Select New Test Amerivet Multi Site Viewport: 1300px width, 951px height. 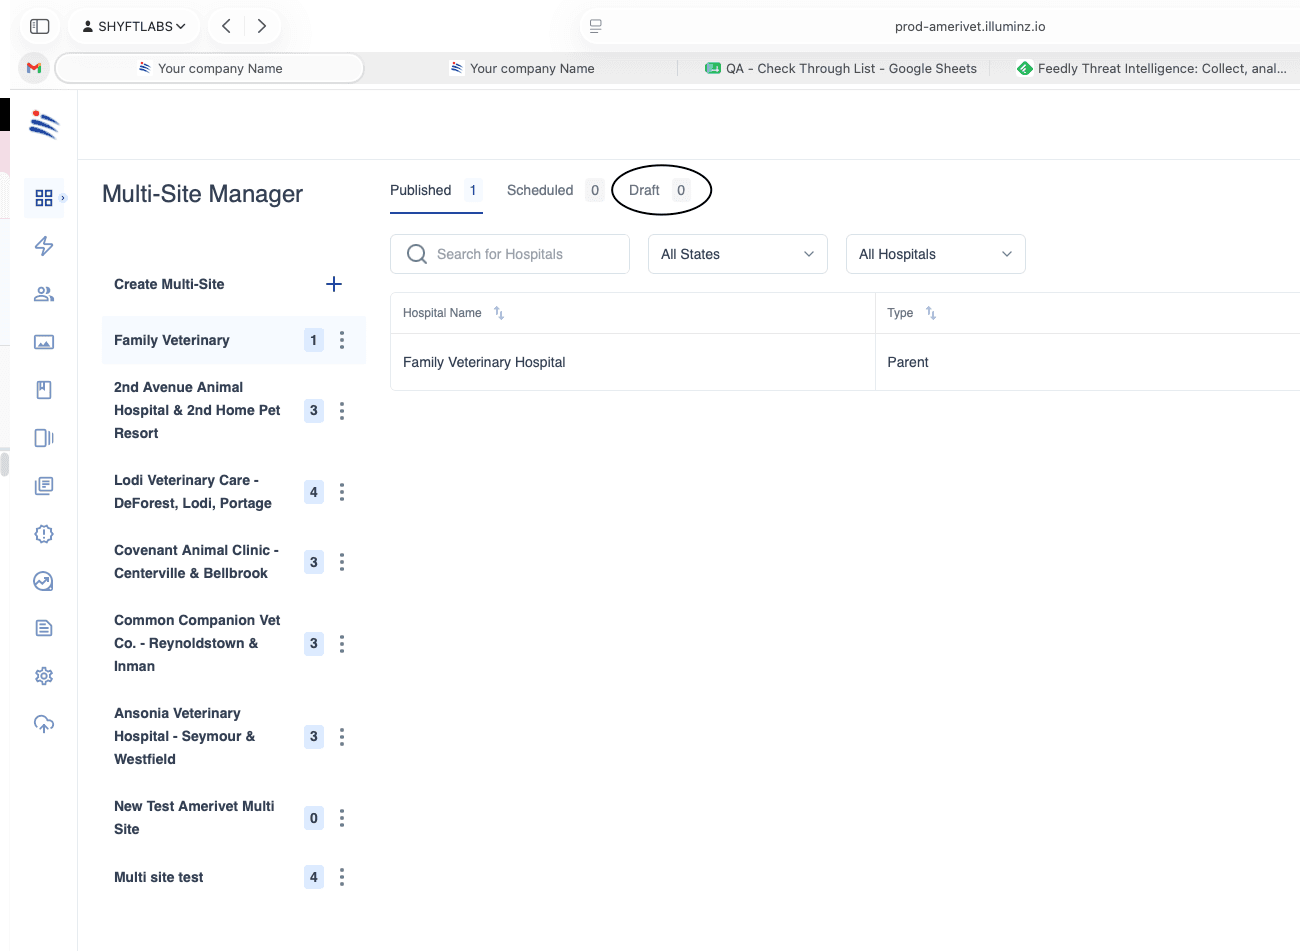[194, 818]
